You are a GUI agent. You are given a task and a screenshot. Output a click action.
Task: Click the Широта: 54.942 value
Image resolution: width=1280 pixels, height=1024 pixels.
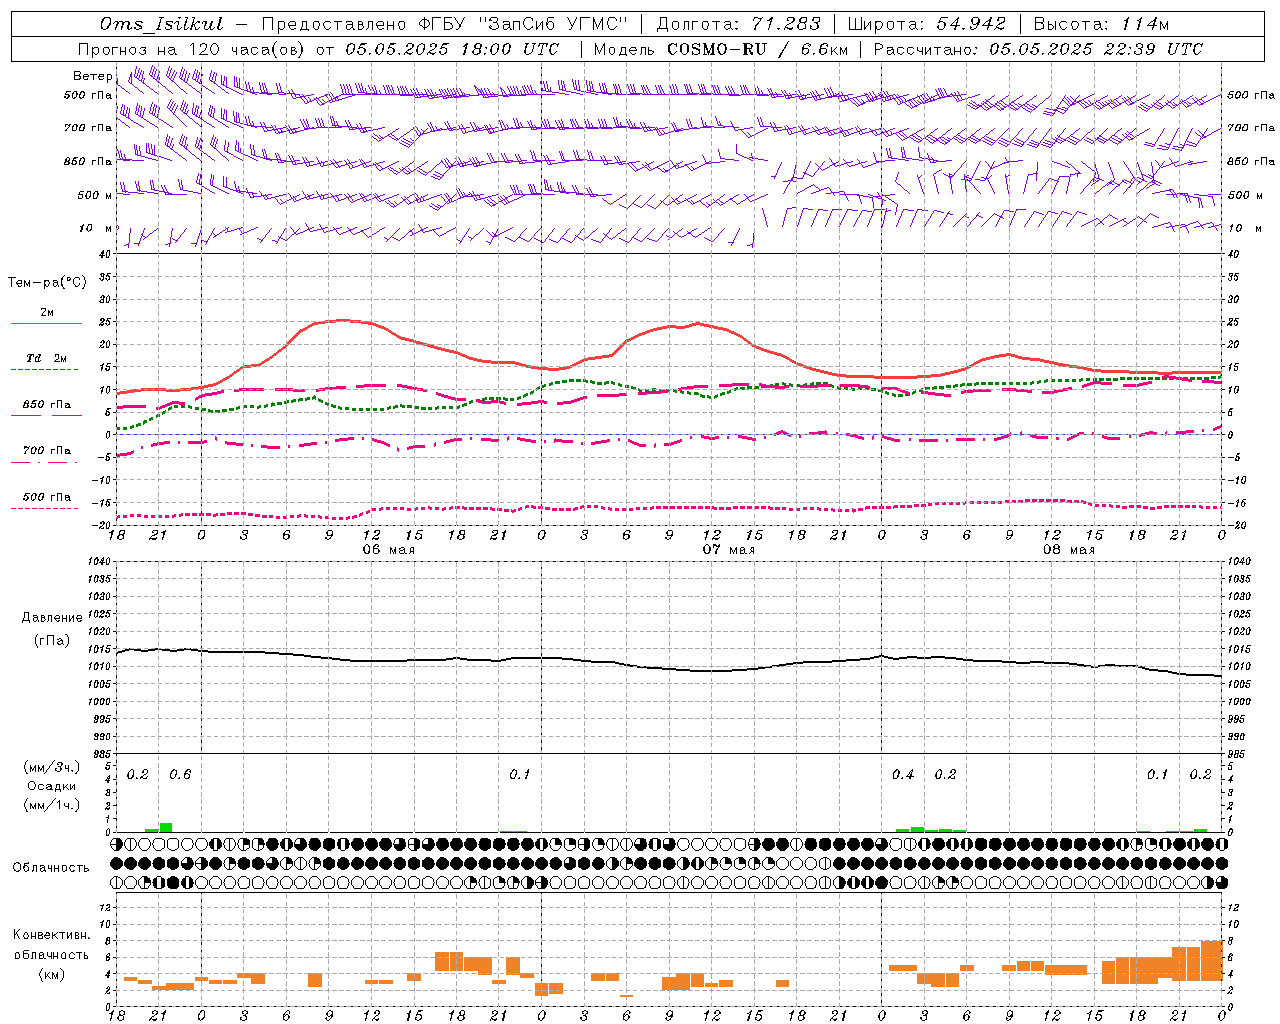(x=926, y=24)
